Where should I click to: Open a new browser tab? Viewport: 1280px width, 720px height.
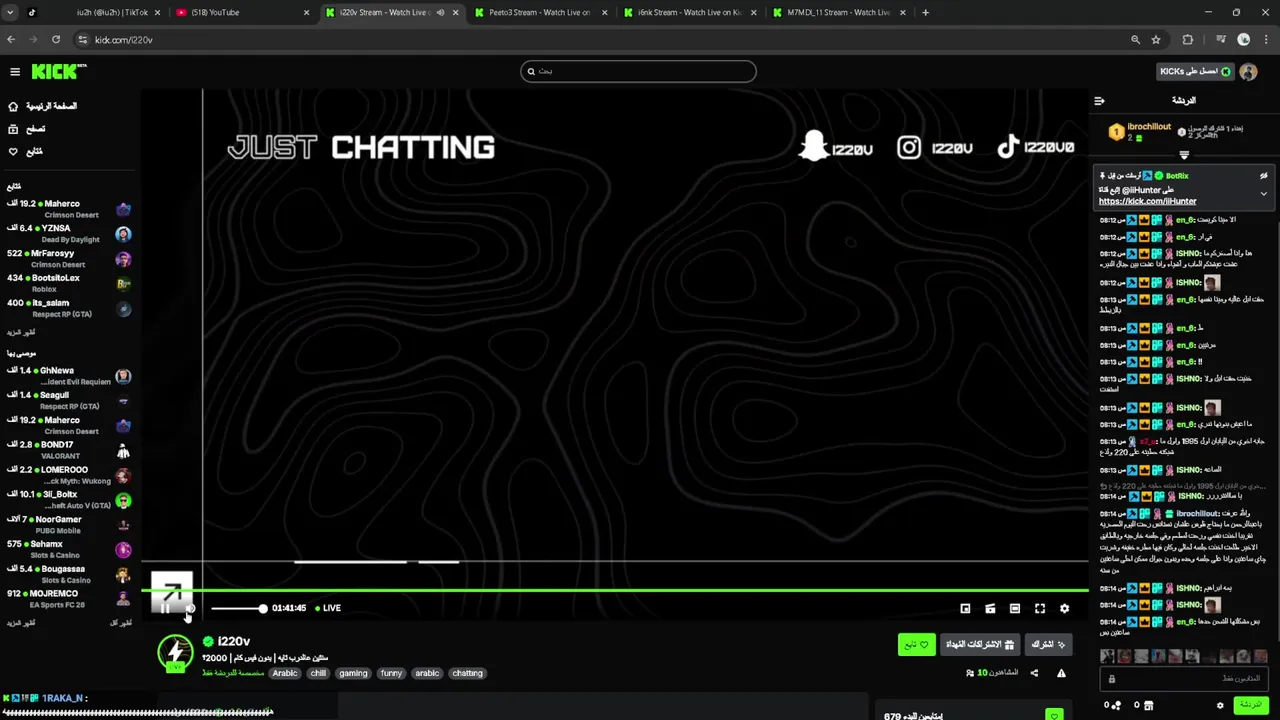coord(925,13)
